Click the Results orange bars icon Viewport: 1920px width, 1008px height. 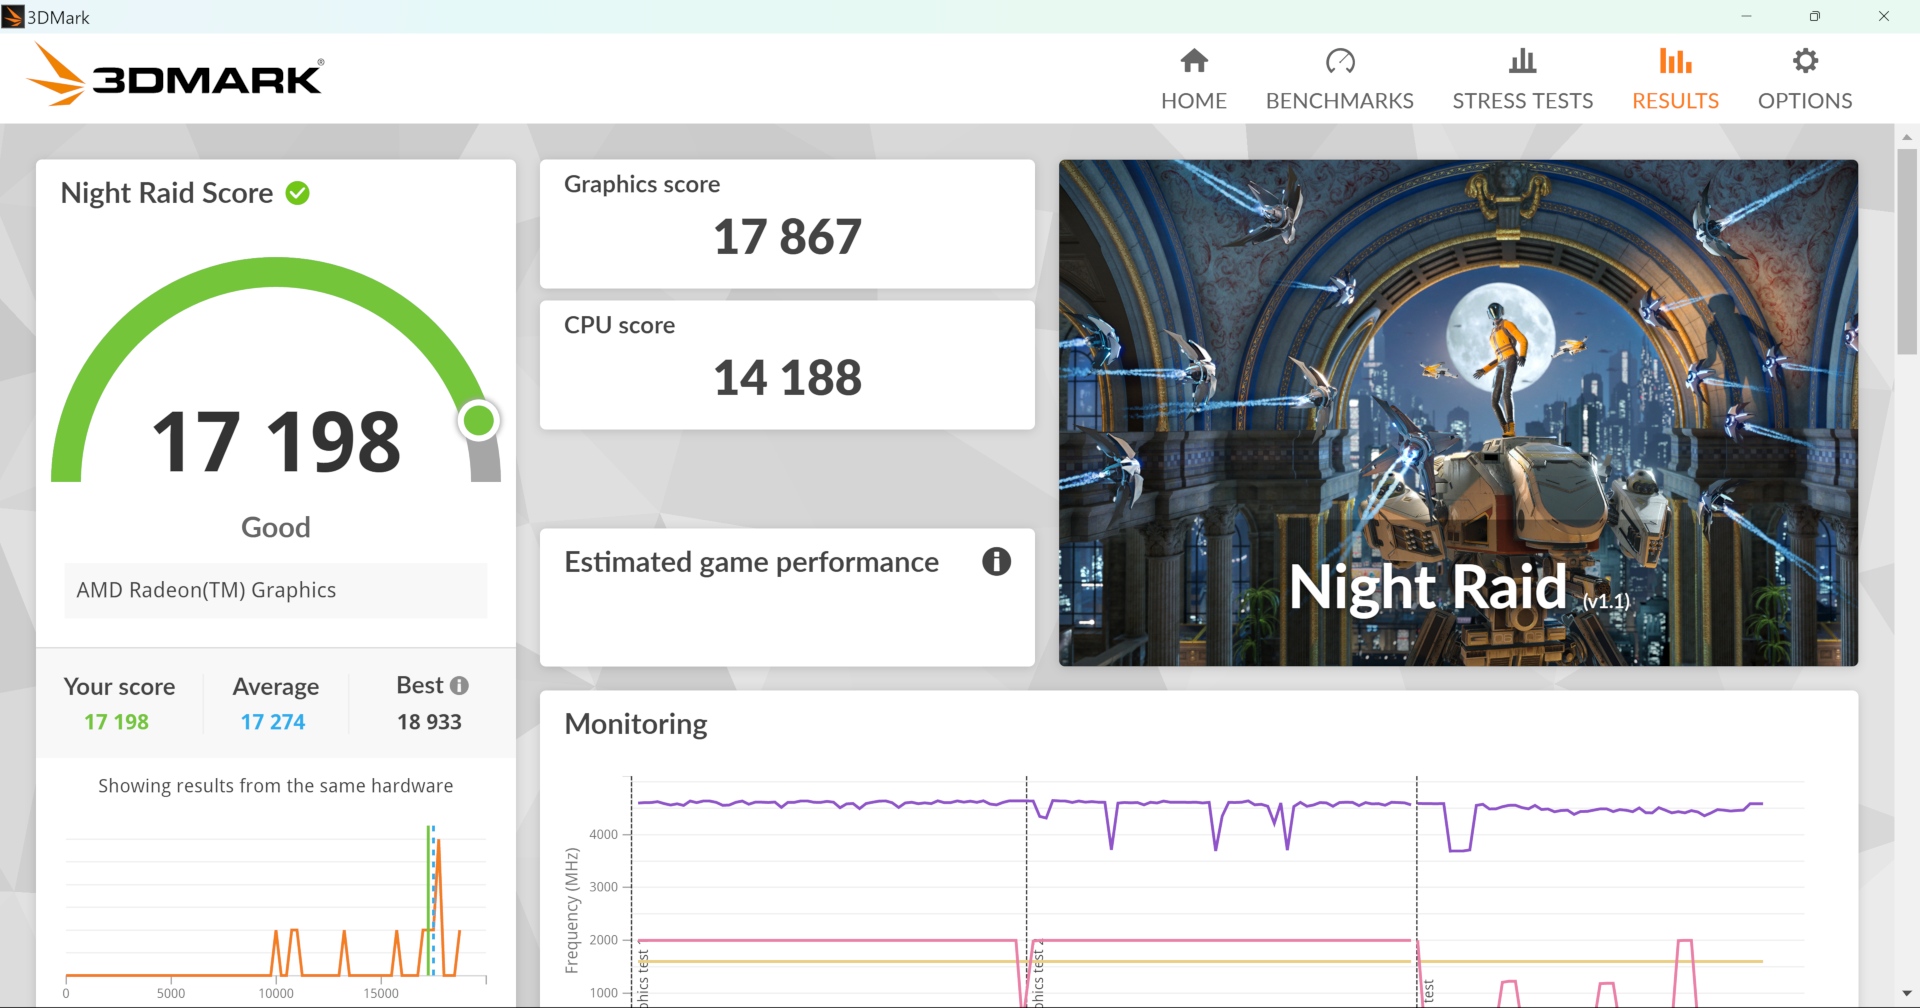1675,62
